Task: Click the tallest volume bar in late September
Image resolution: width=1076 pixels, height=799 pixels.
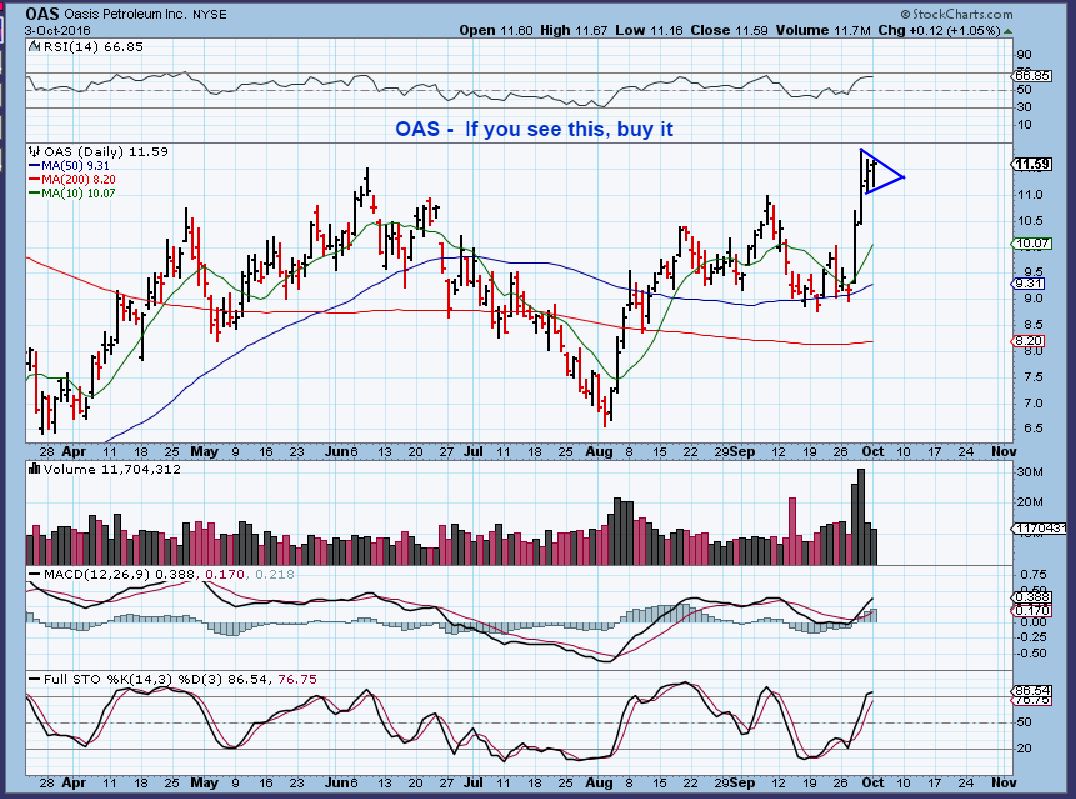Action: click(x=861, y=517)
